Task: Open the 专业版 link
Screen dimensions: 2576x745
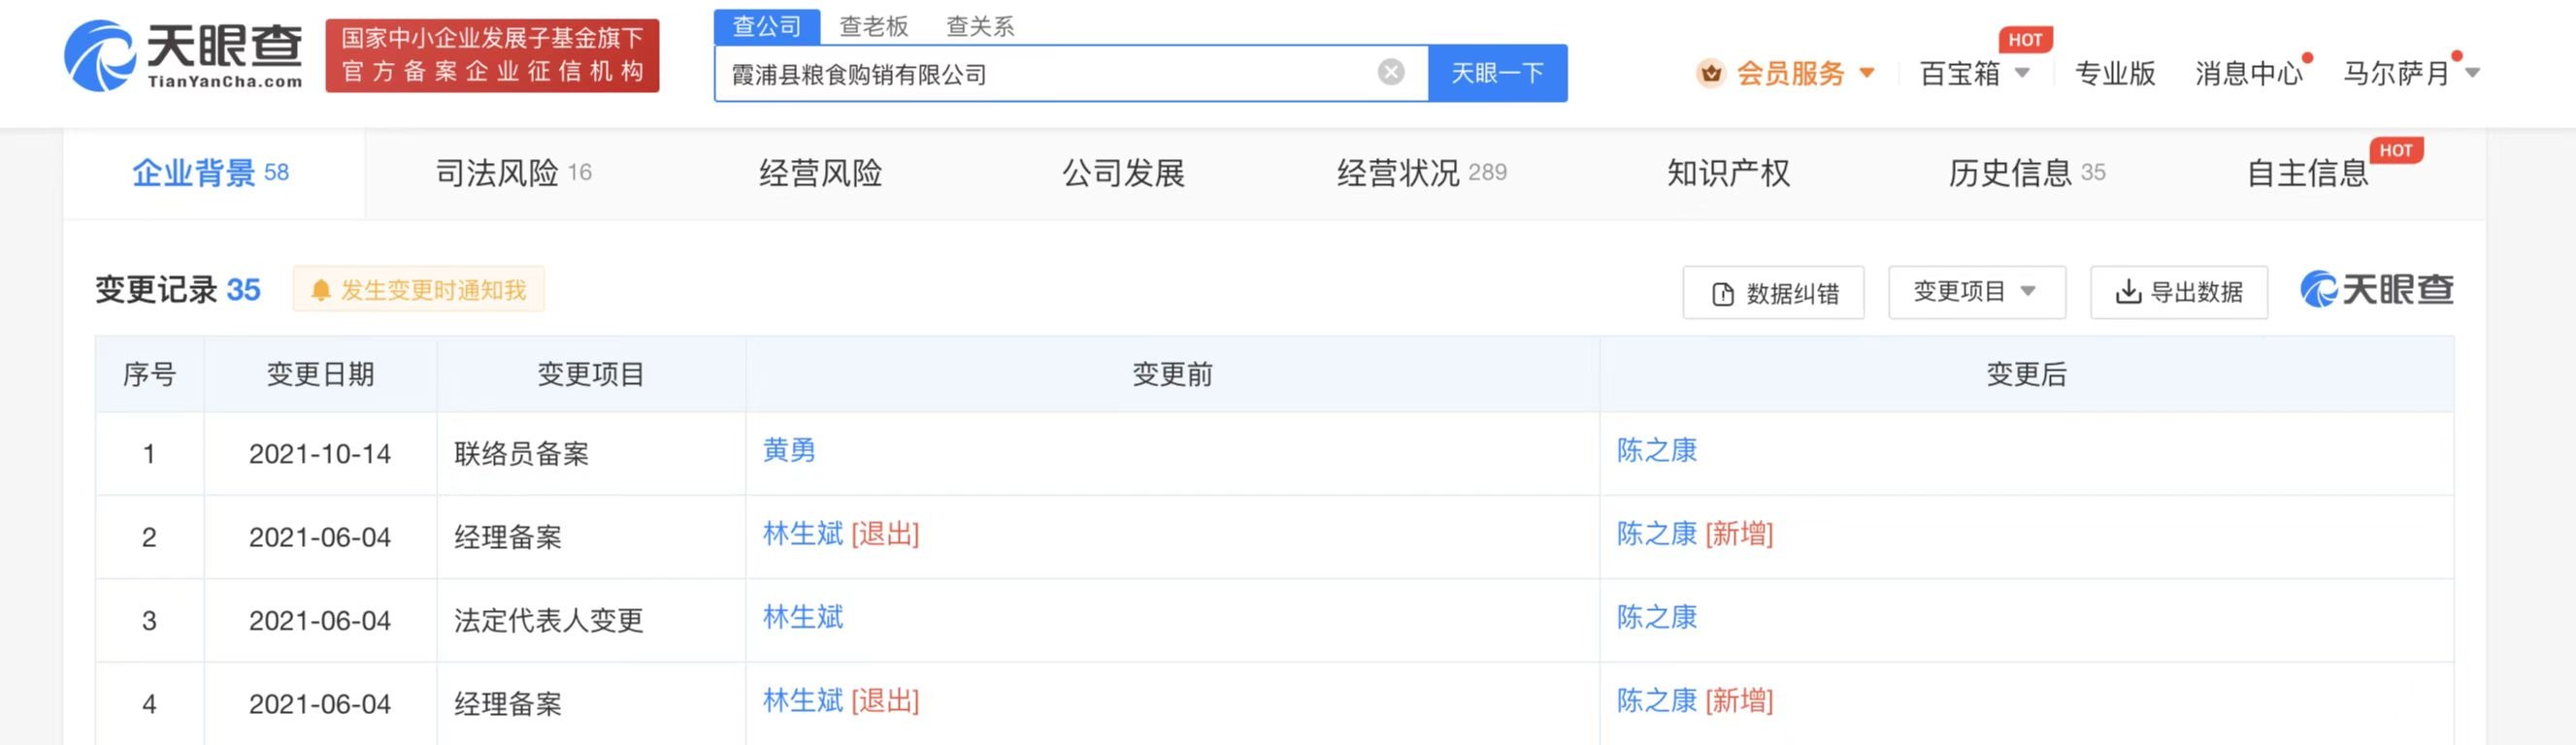Action: (x=2114, y=73)
